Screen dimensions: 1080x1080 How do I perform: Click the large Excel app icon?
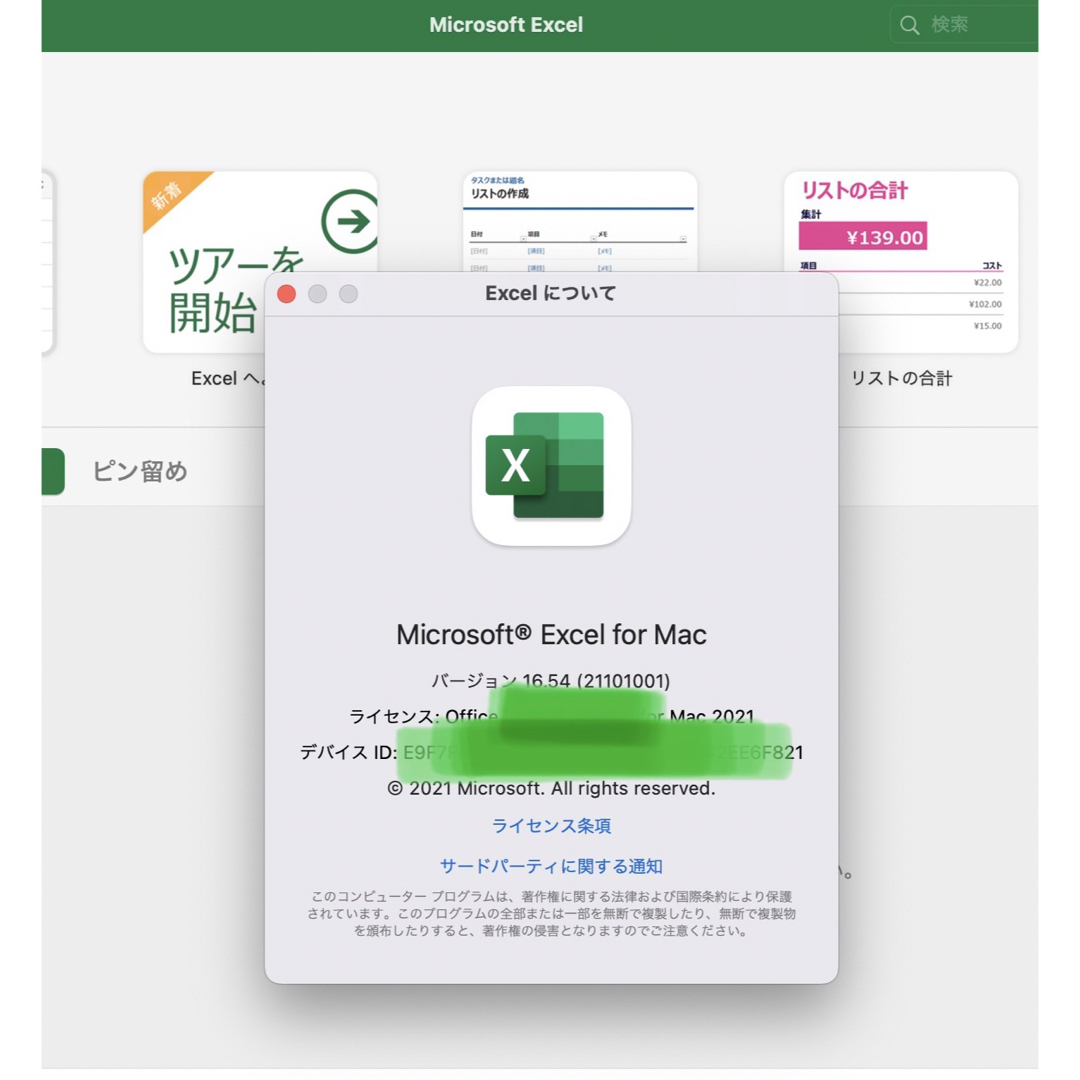pyautogui.click(x=551, y=466)
